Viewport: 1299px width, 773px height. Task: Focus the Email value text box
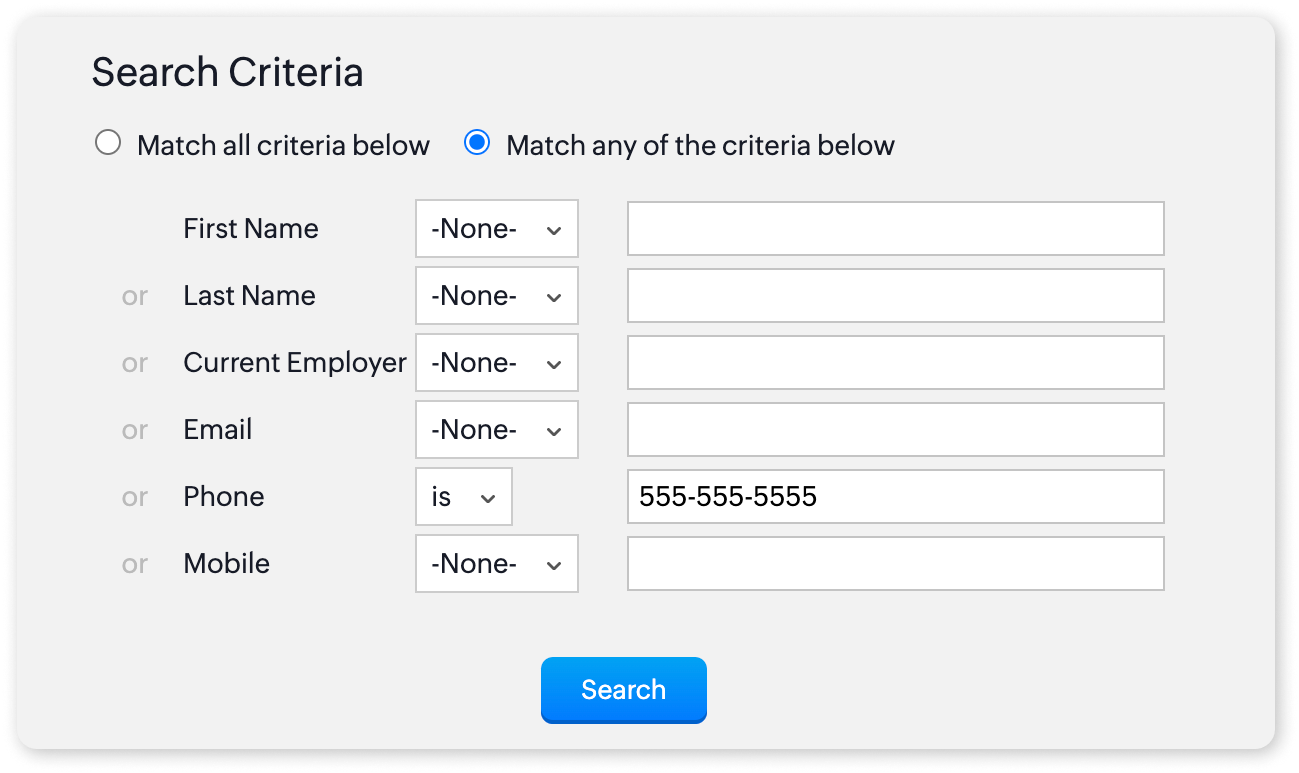coord(895,430)
